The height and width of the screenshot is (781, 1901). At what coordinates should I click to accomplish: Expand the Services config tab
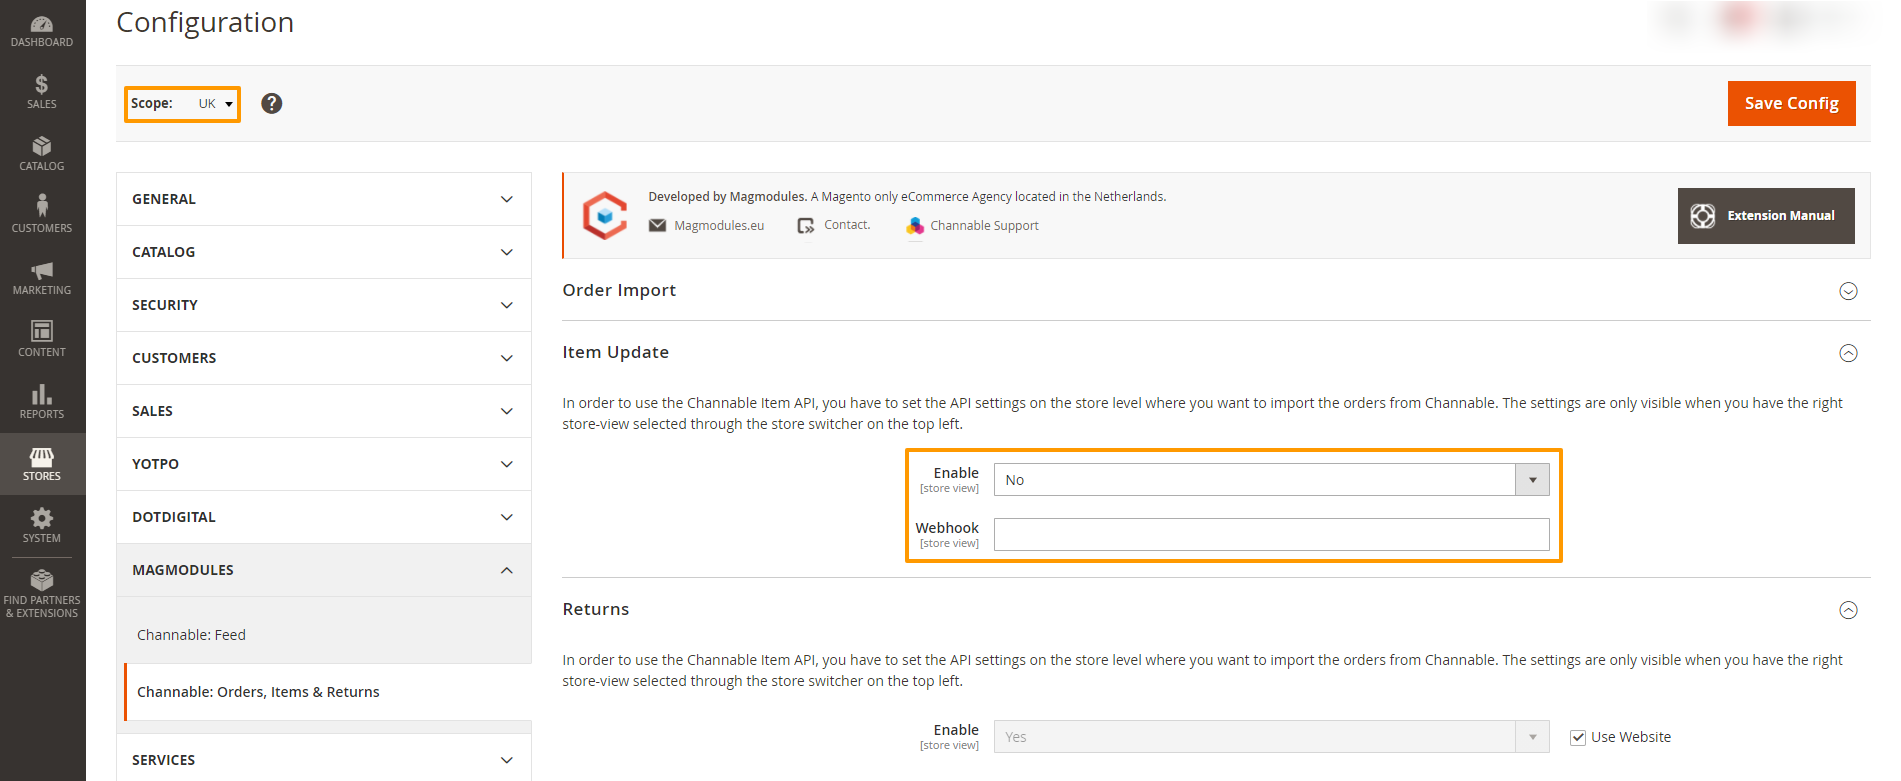tap(324, 760)
